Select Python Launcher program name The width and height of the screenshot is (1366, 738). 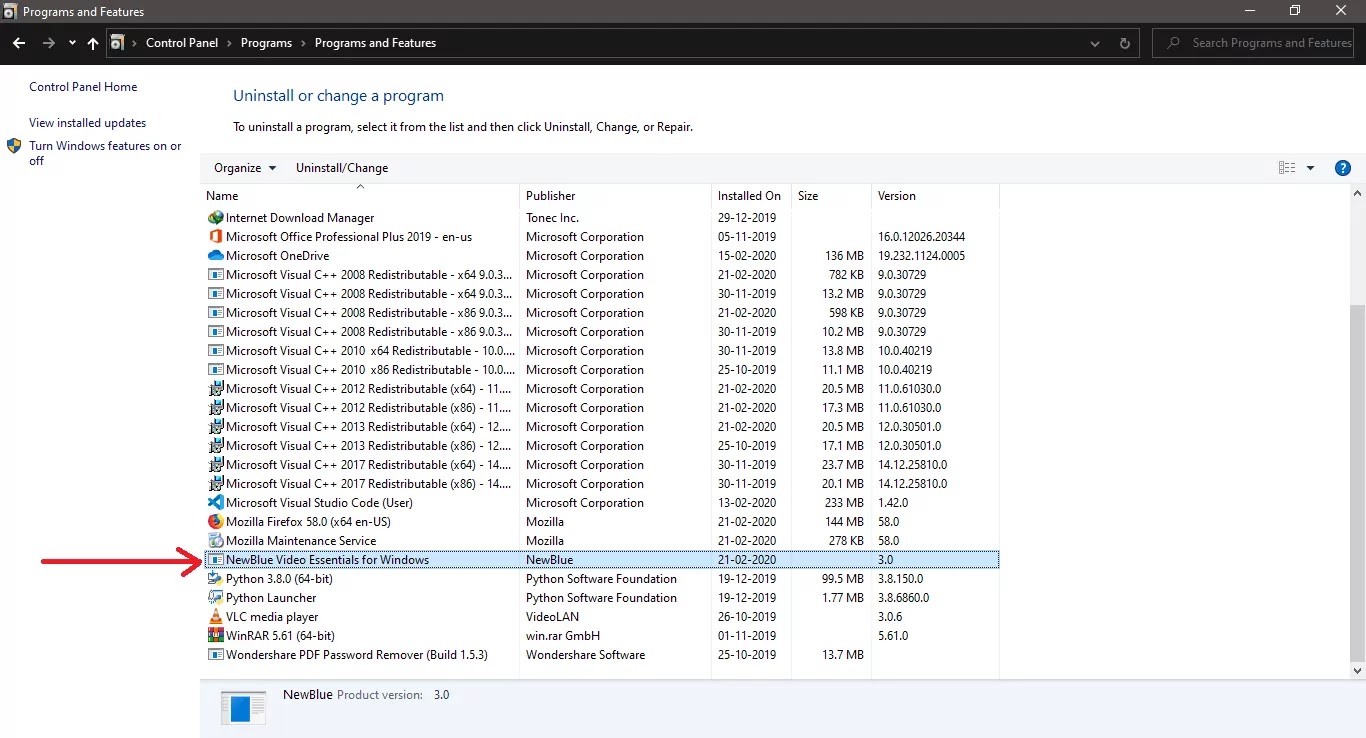[271, 598]
